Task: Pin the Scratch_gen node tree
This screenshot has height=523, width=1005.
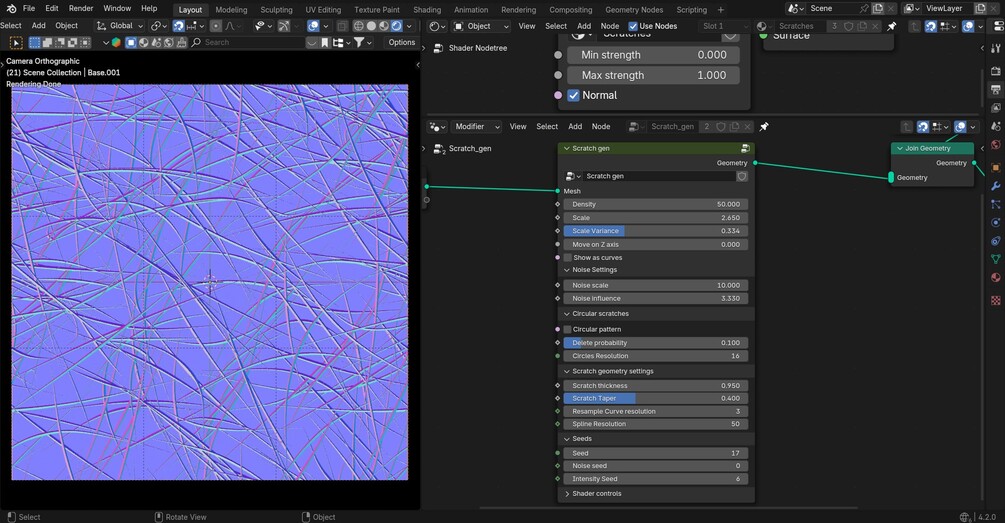Action: click(764, 127)
